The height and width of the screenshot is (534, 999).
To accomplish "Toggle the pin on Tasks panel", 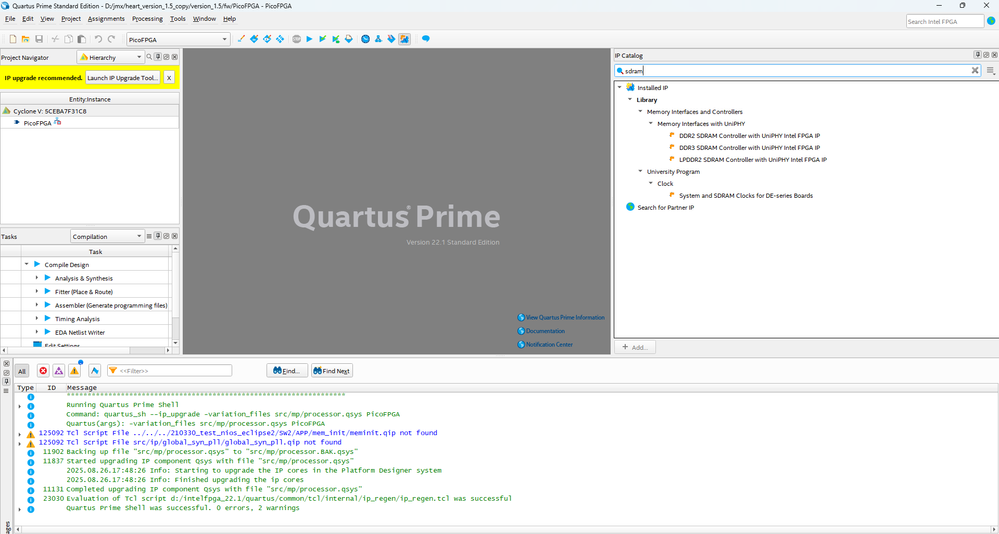I will [x=158, y=236].
